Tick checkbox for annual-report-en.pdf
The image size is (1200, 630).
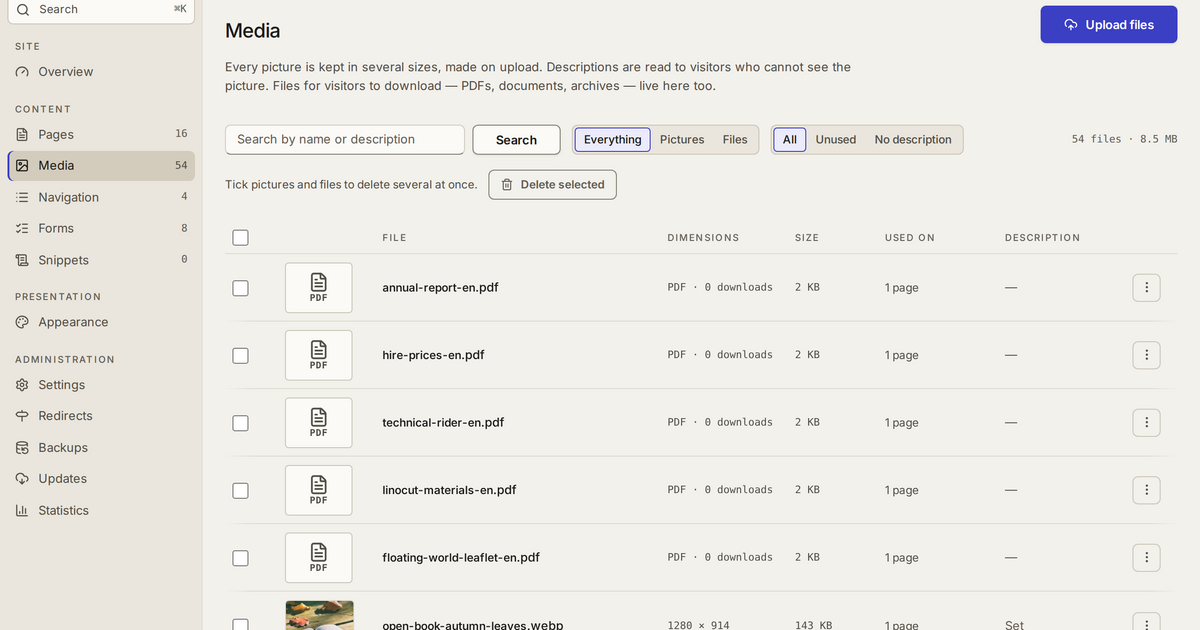coord(240,288)
